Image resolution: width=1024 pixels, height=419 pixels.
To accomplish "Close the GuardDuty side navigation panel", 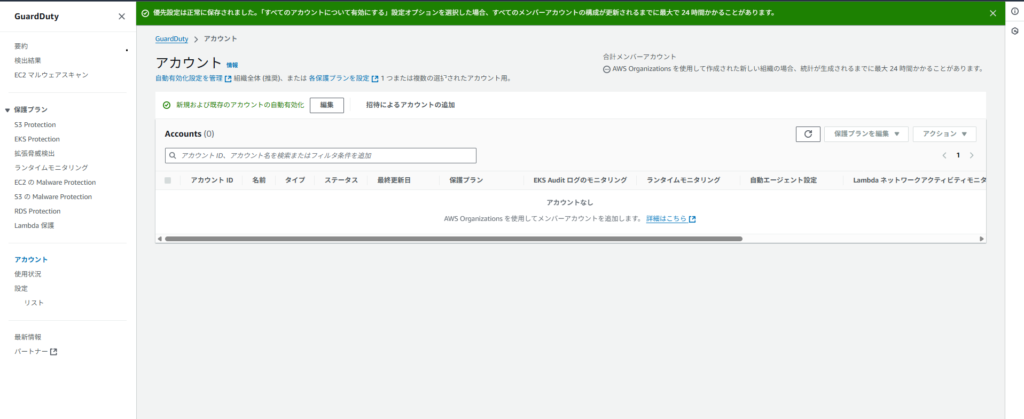I will coord(121,16).
